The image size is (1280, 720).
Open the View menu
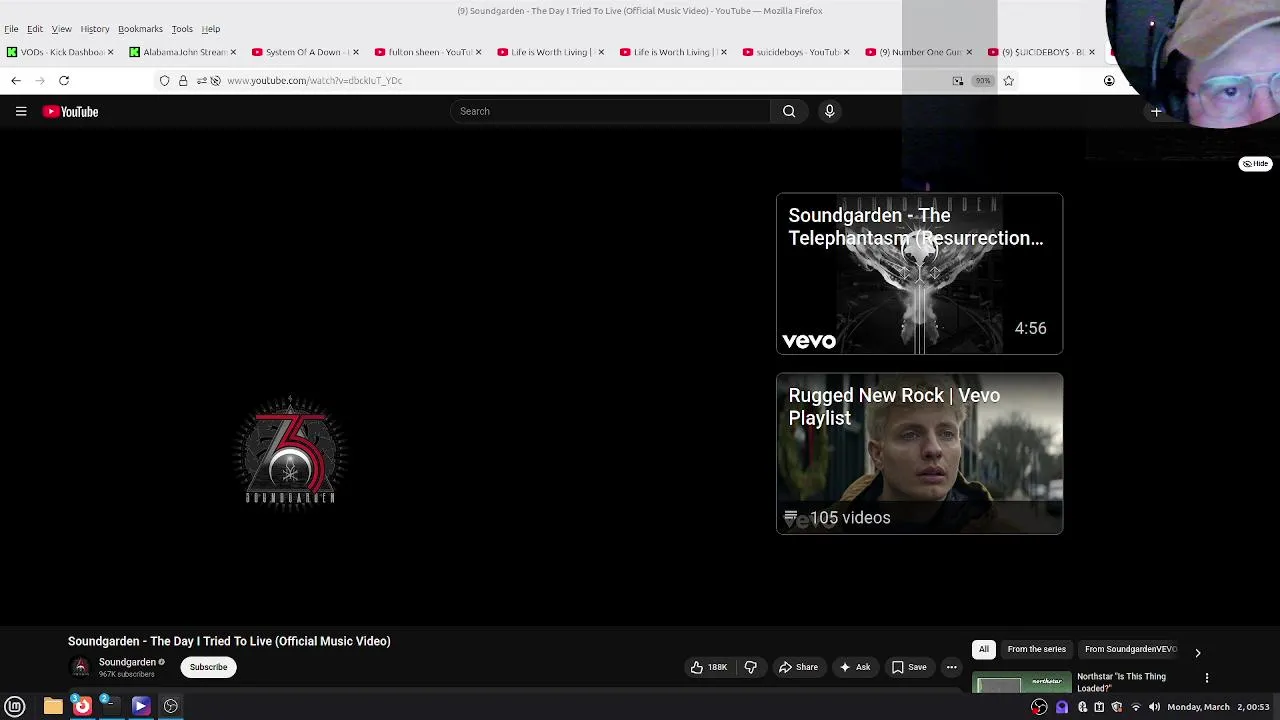pos(62,29)
